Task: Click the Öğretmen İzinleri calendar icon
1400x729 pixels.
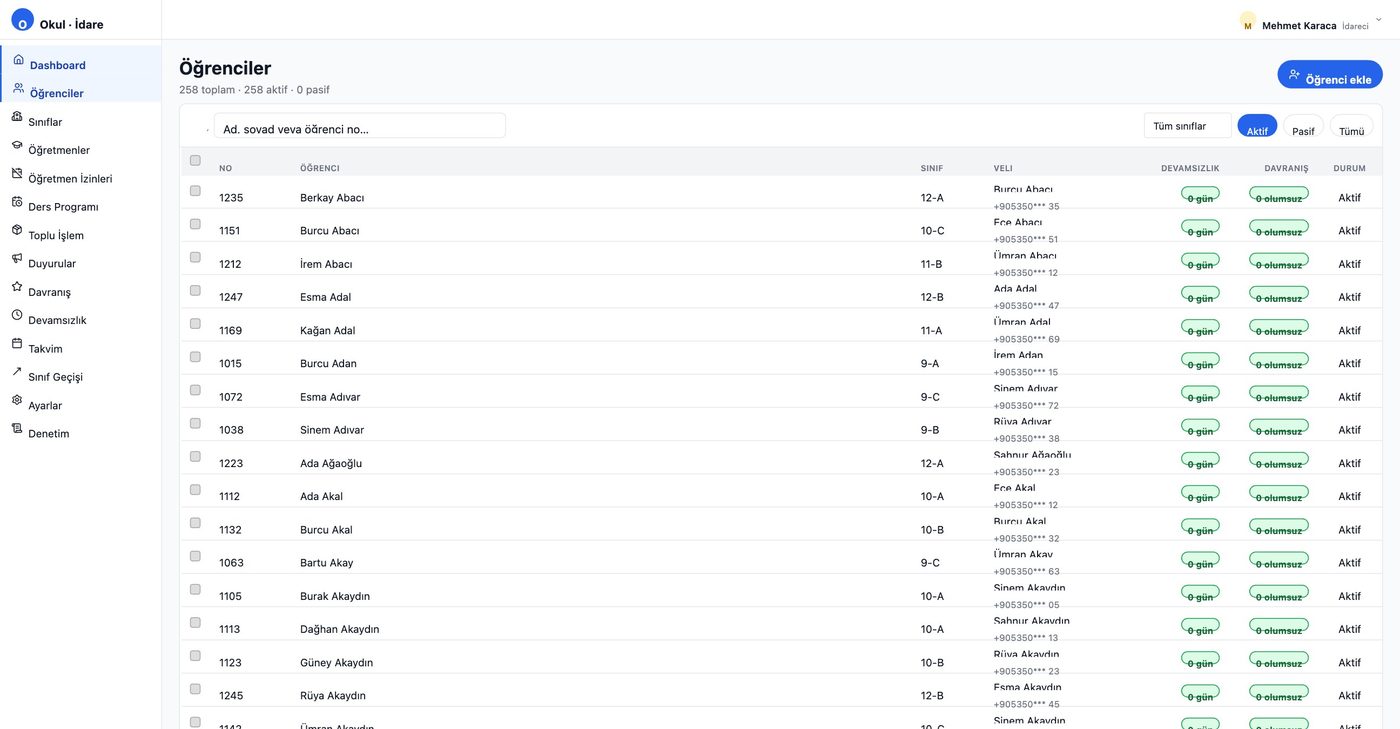Action: click(x=17, y=173)
